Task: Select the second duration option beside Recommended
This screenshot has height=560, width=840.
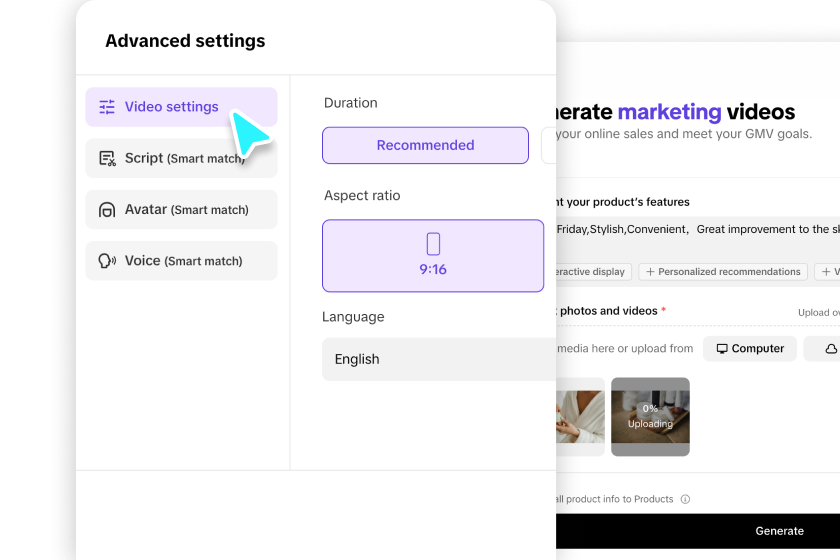Action: pos(548,145)
